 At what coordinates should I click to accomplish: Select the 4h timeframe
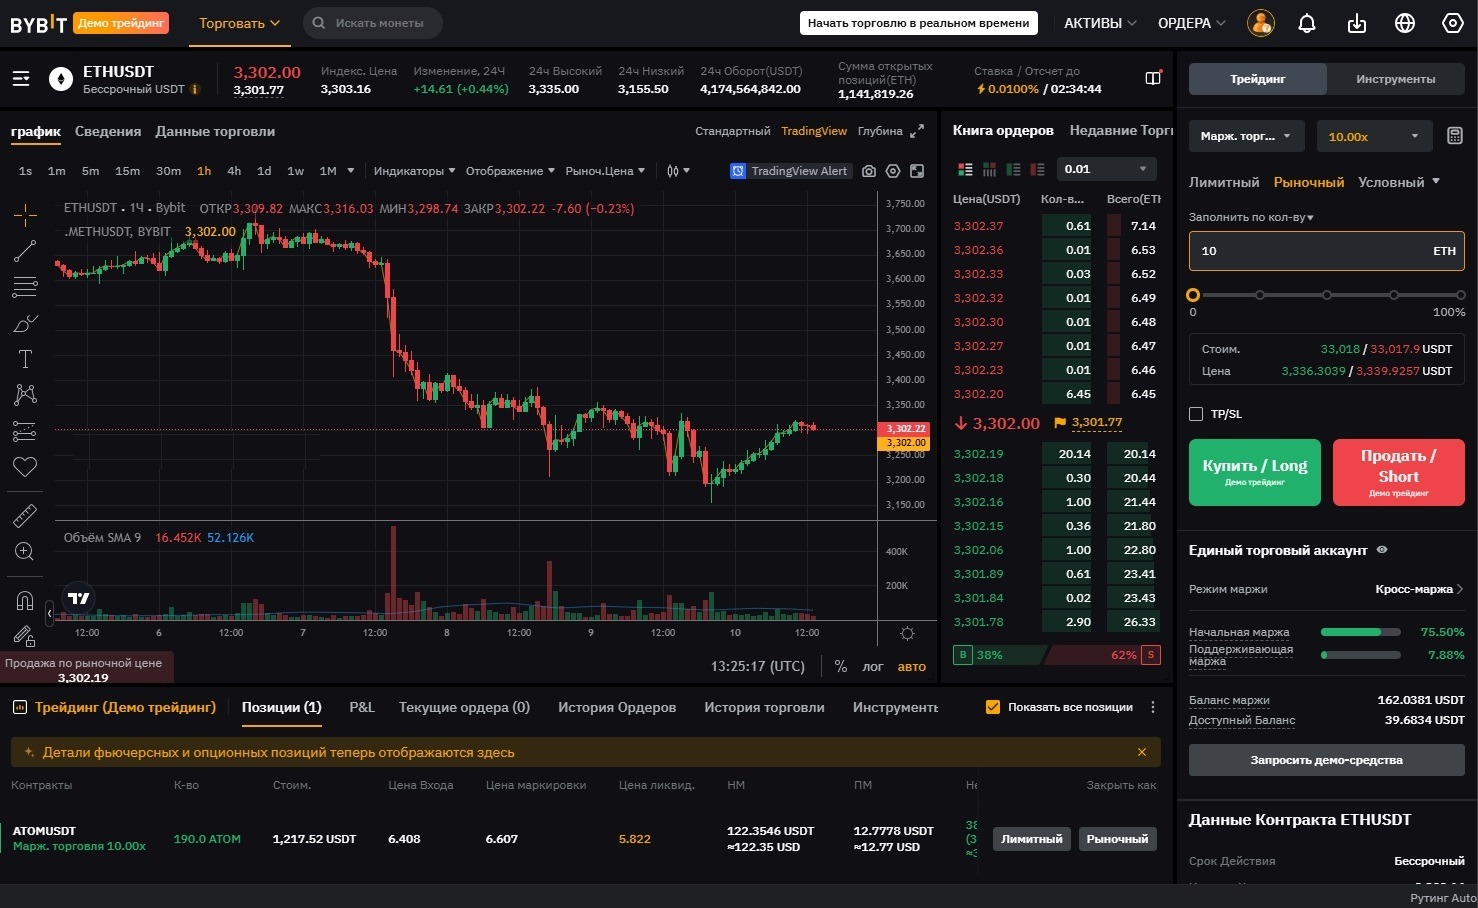(234, 171)
